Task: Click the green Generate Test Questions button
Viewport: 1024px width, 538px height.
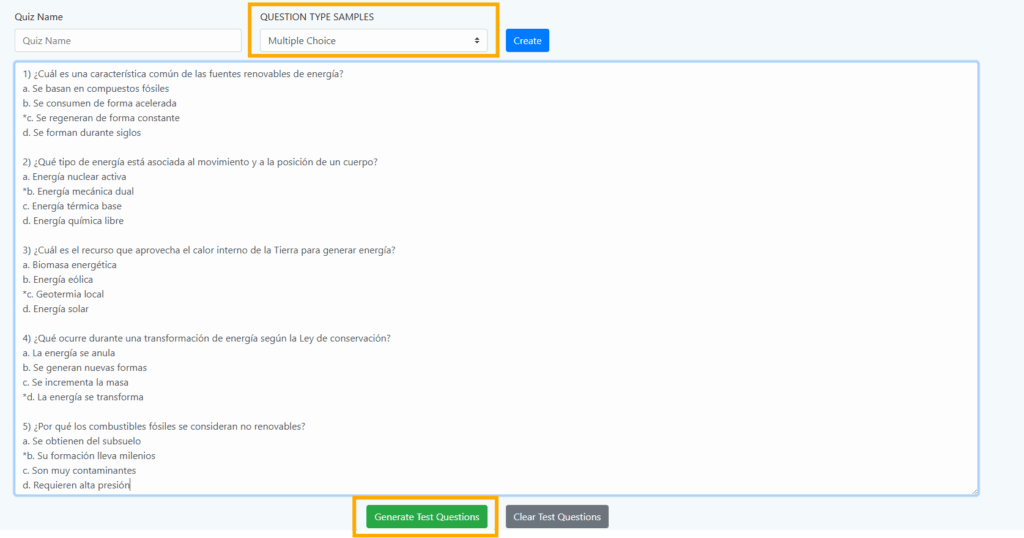Action: point(427,517)
